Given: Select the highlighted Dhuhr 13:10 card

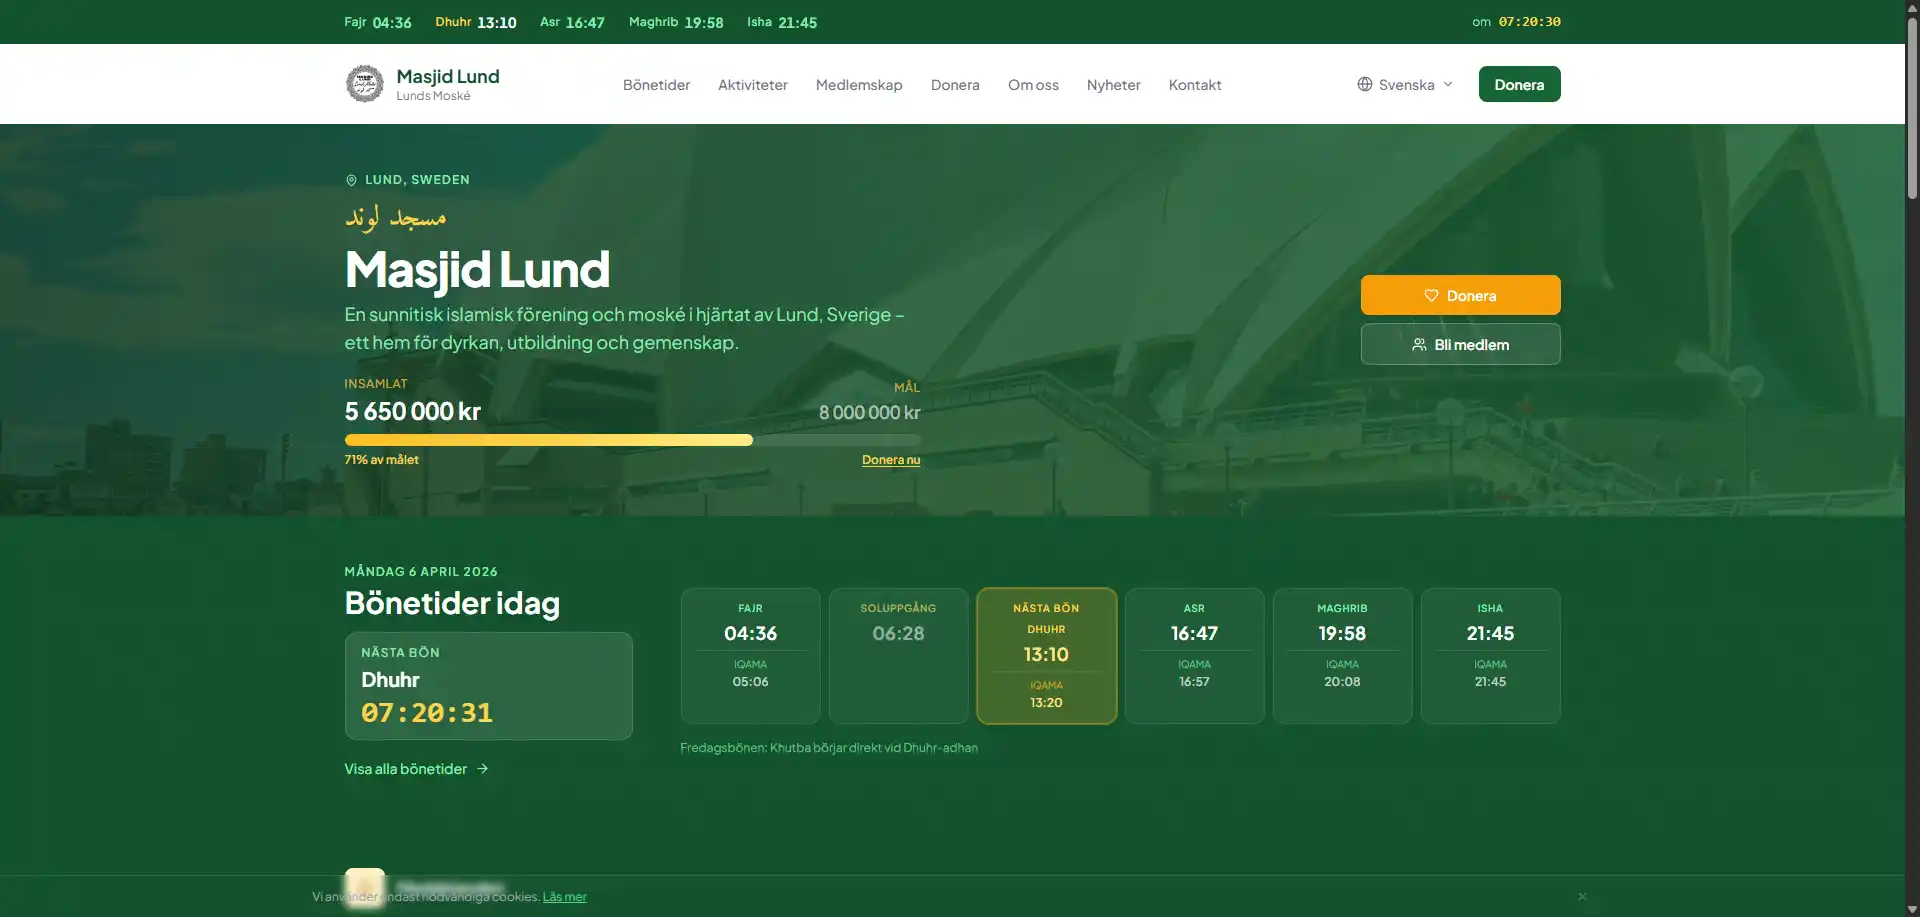Looking at the screenshot, I should pyautogui.click(x=1046, y=656).
